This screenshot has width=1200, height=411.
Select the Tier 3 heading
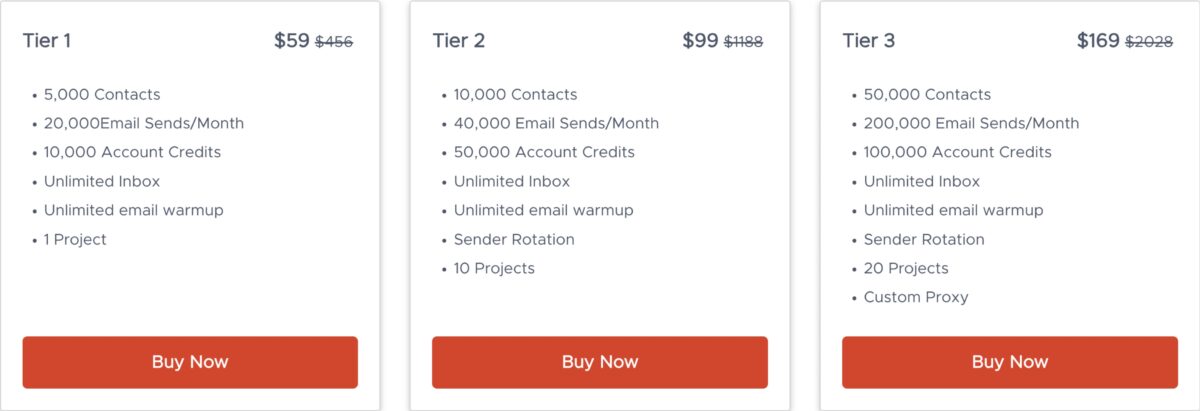[869, 41]
